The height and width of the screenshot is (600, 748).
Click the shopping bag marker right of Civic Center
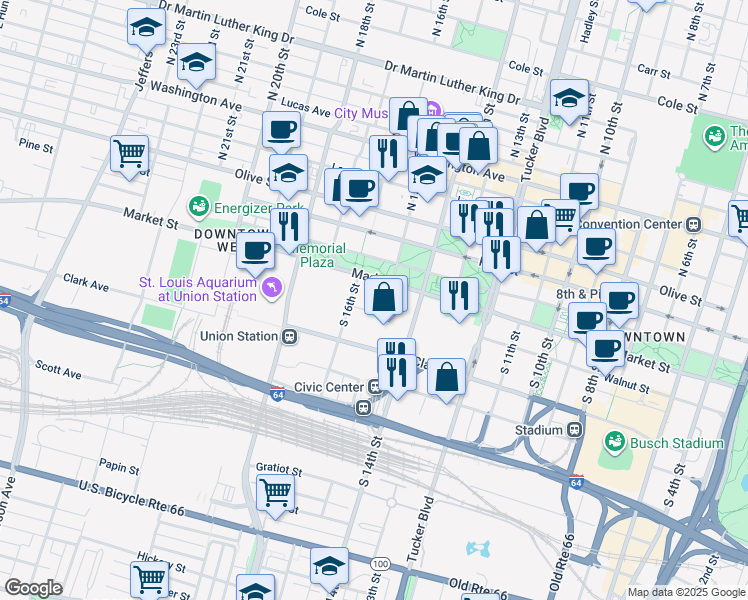tap(447, 379)
